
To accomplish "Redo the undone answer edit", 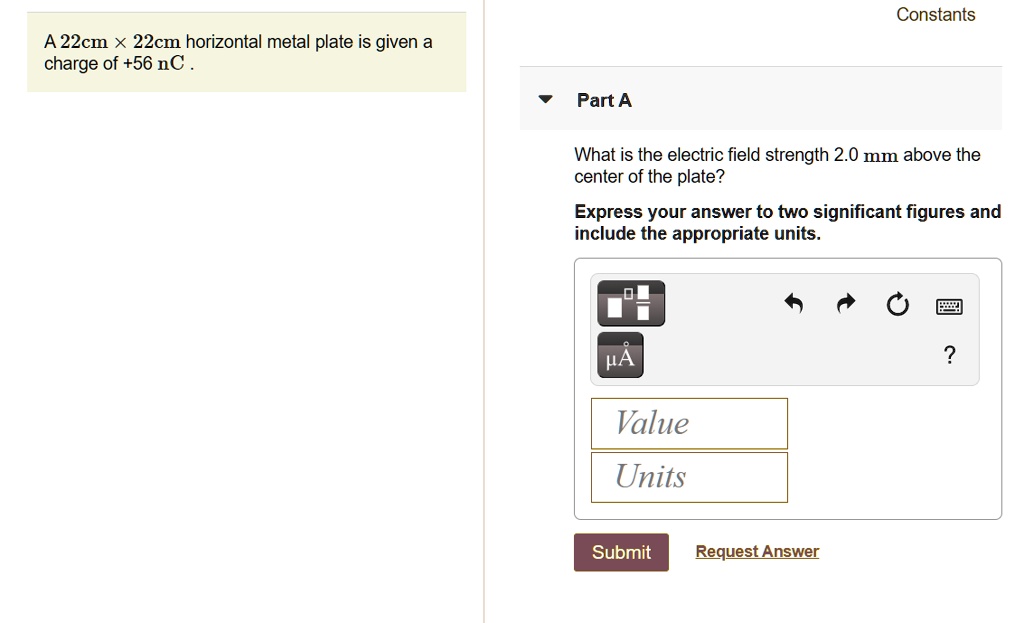I will (845, 303).
